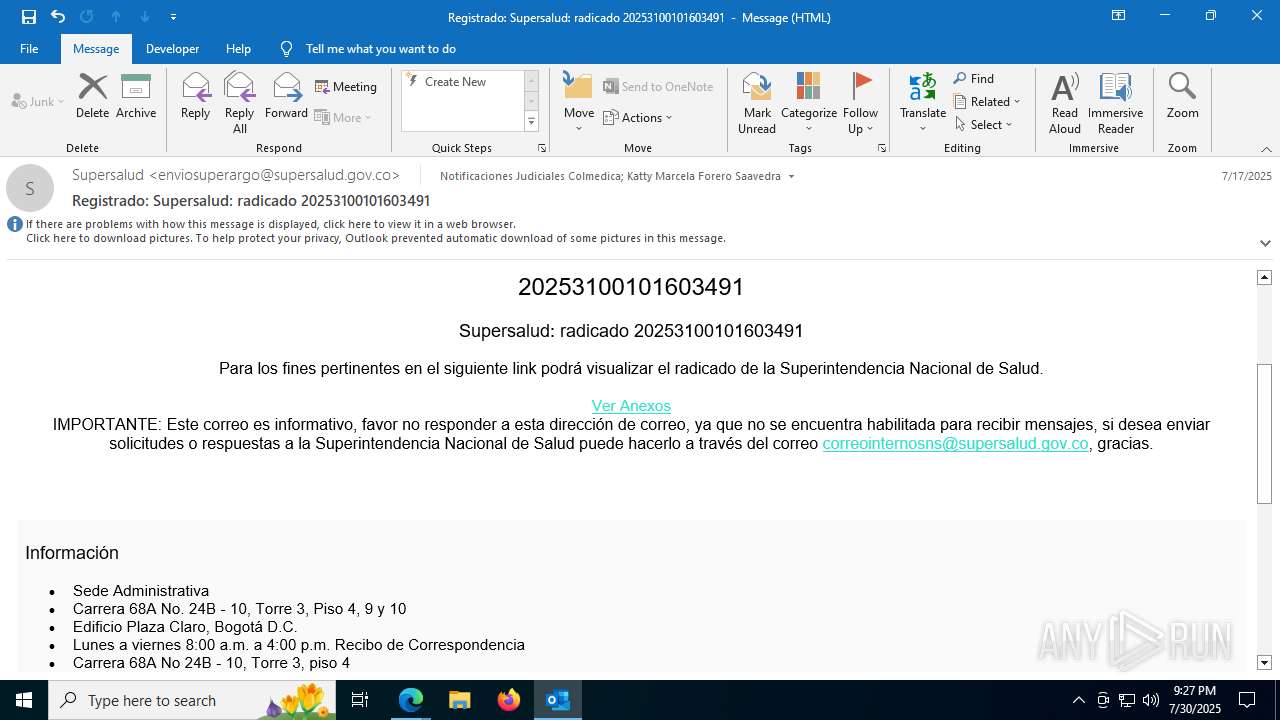Screen dimensions: 1280x720
Task: Open File Explorer from taskbar
Action: 460,700
